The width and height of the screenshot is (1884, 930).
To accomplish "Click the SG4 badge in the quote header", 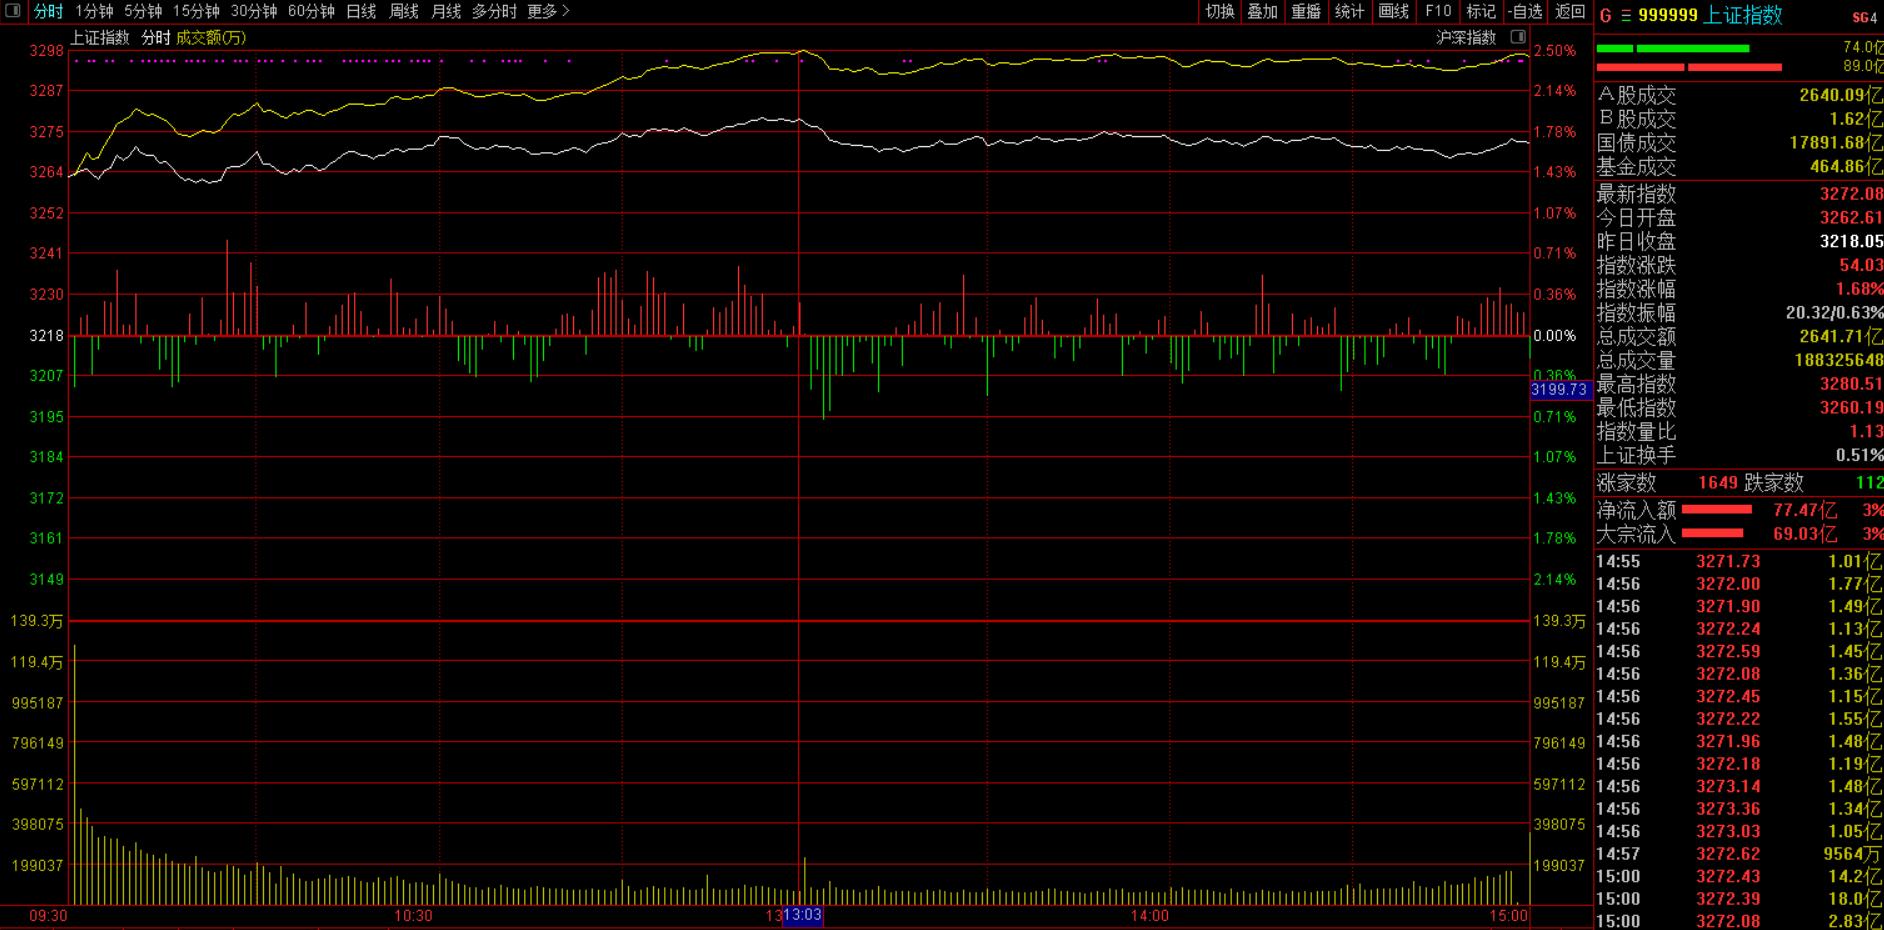I will (1865, 18).
